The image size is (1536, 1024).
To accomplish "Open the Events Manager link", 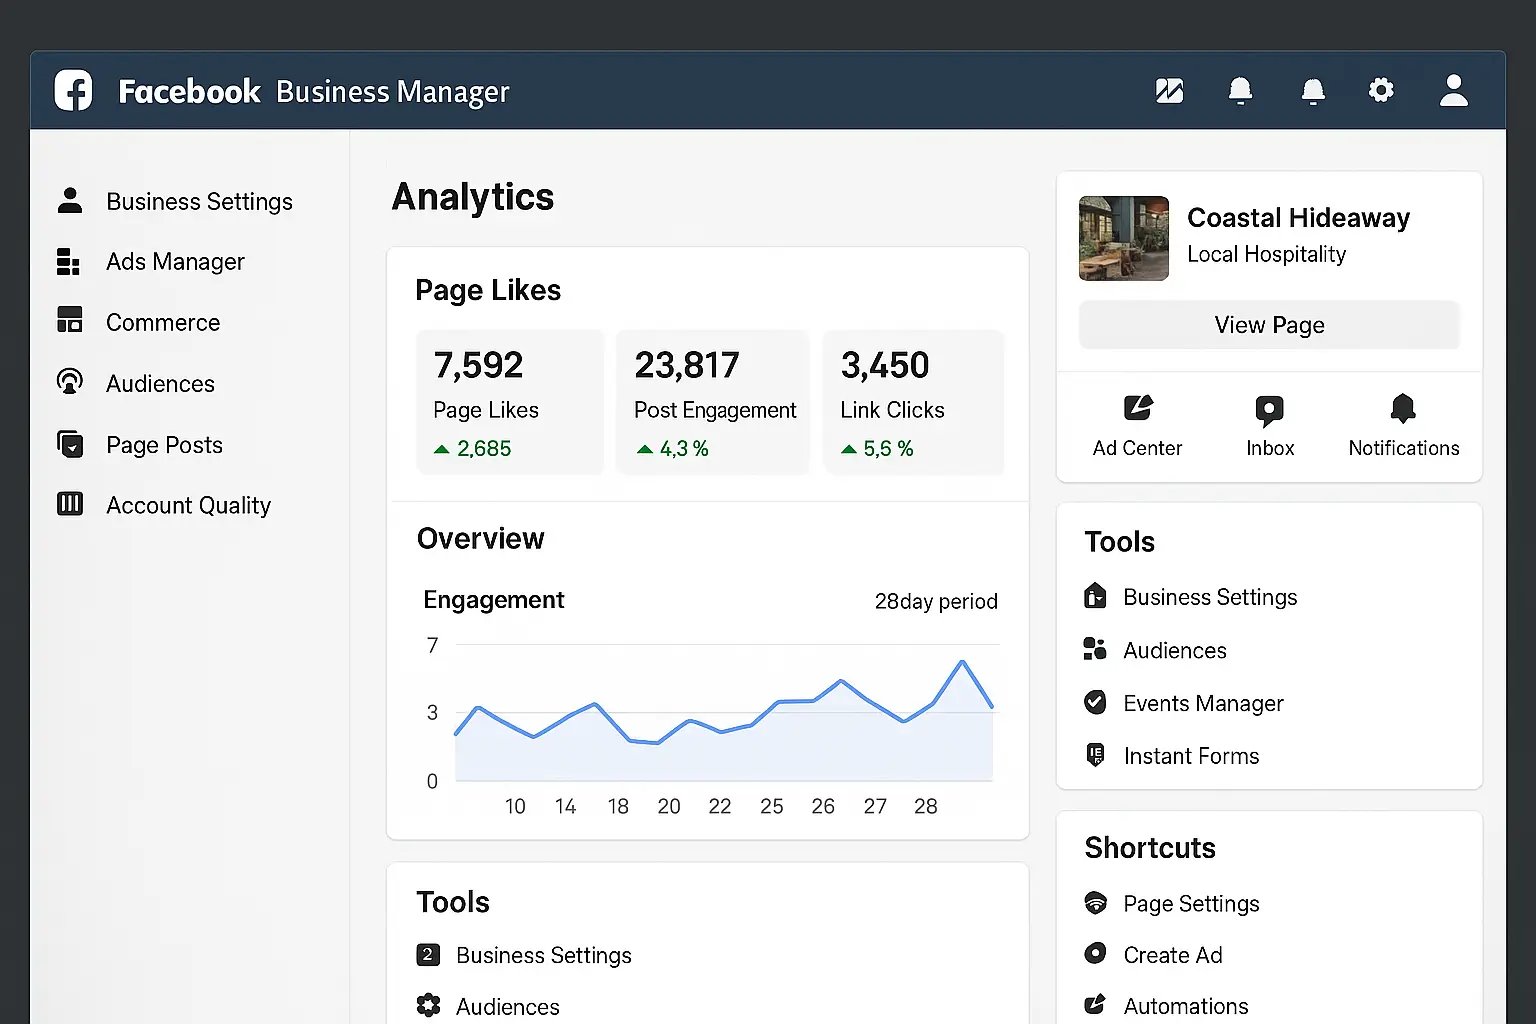I will point(1203,703).
